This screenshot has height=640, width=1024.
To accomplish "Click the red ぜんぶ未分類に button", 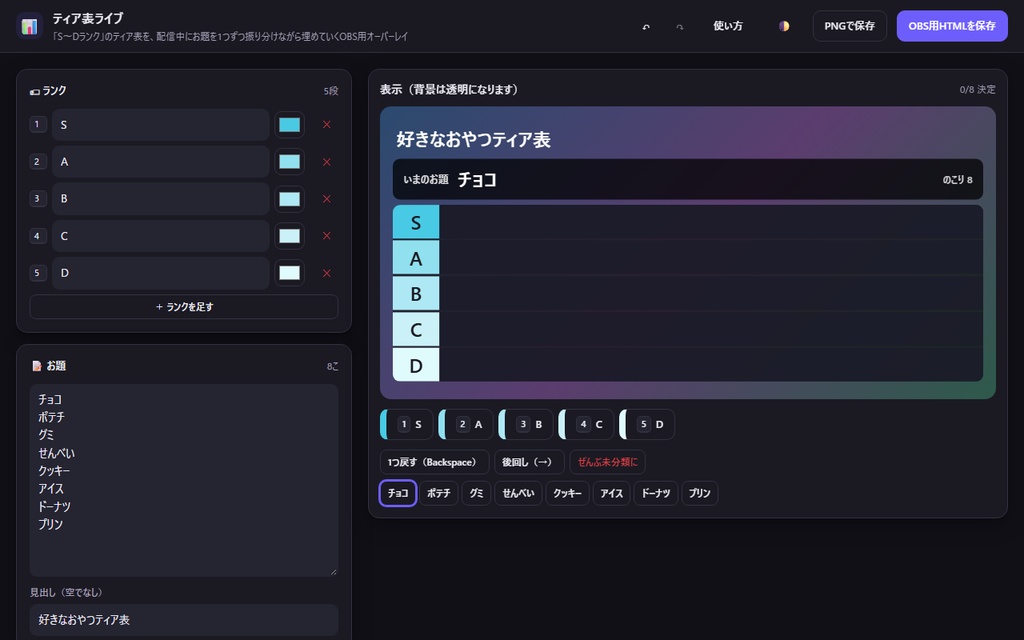I will pos(607,462).
